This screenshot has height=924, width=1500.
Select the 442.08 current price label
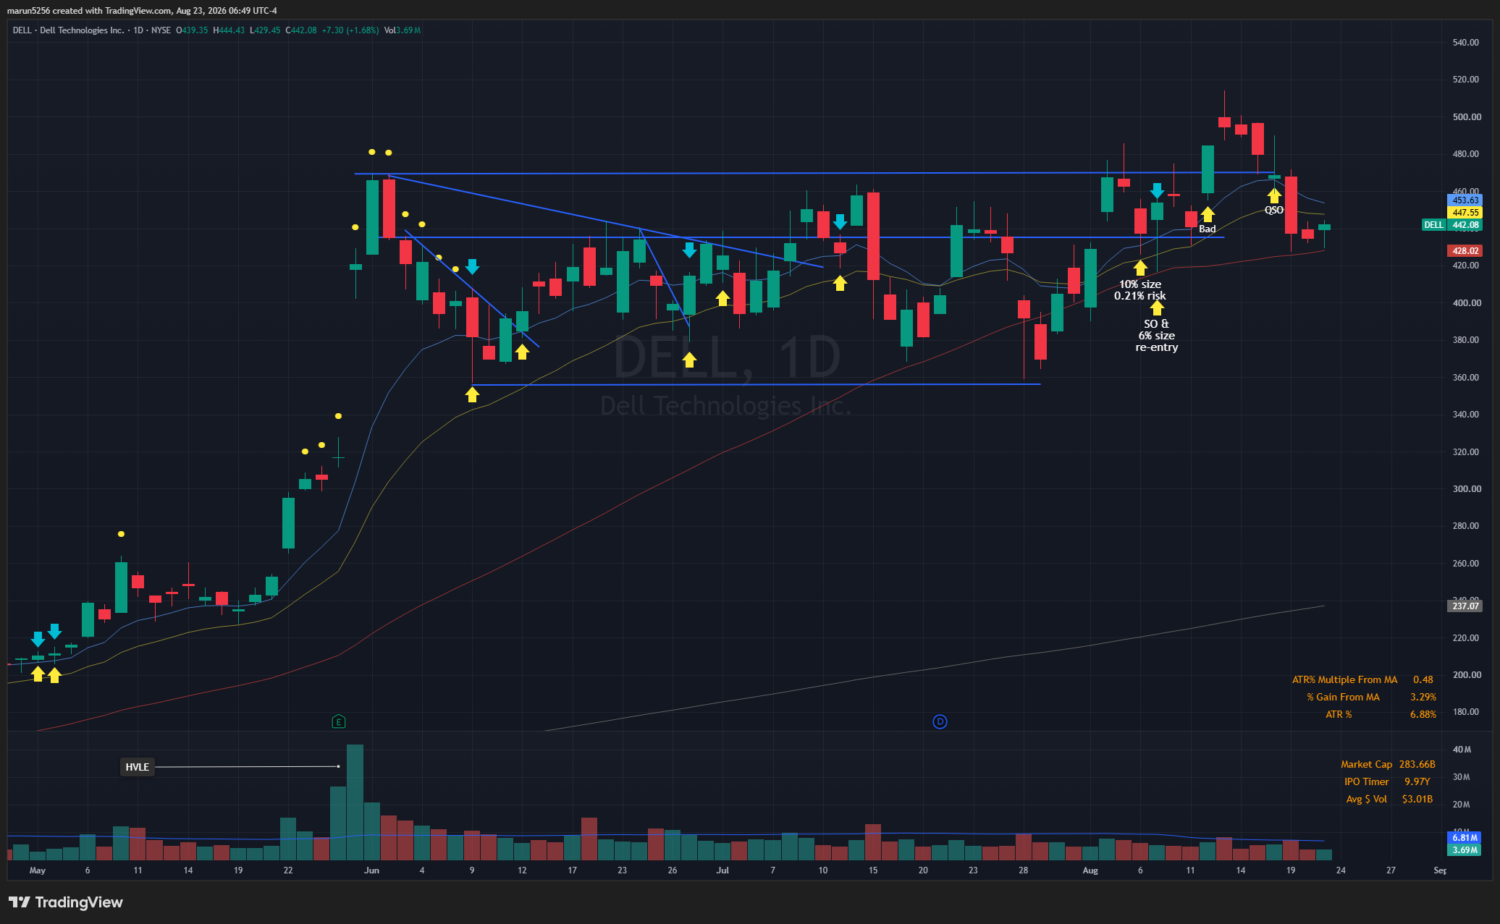pos(1465,225)
